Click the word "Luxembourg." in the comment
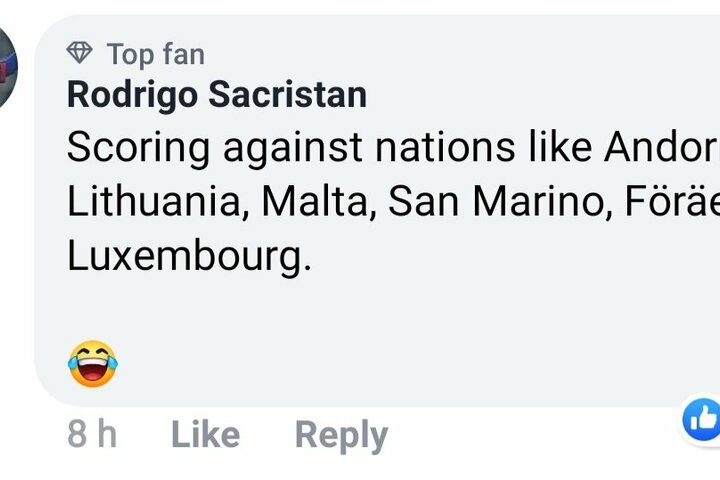The image size is (720, 480). (x=189, y=256)
